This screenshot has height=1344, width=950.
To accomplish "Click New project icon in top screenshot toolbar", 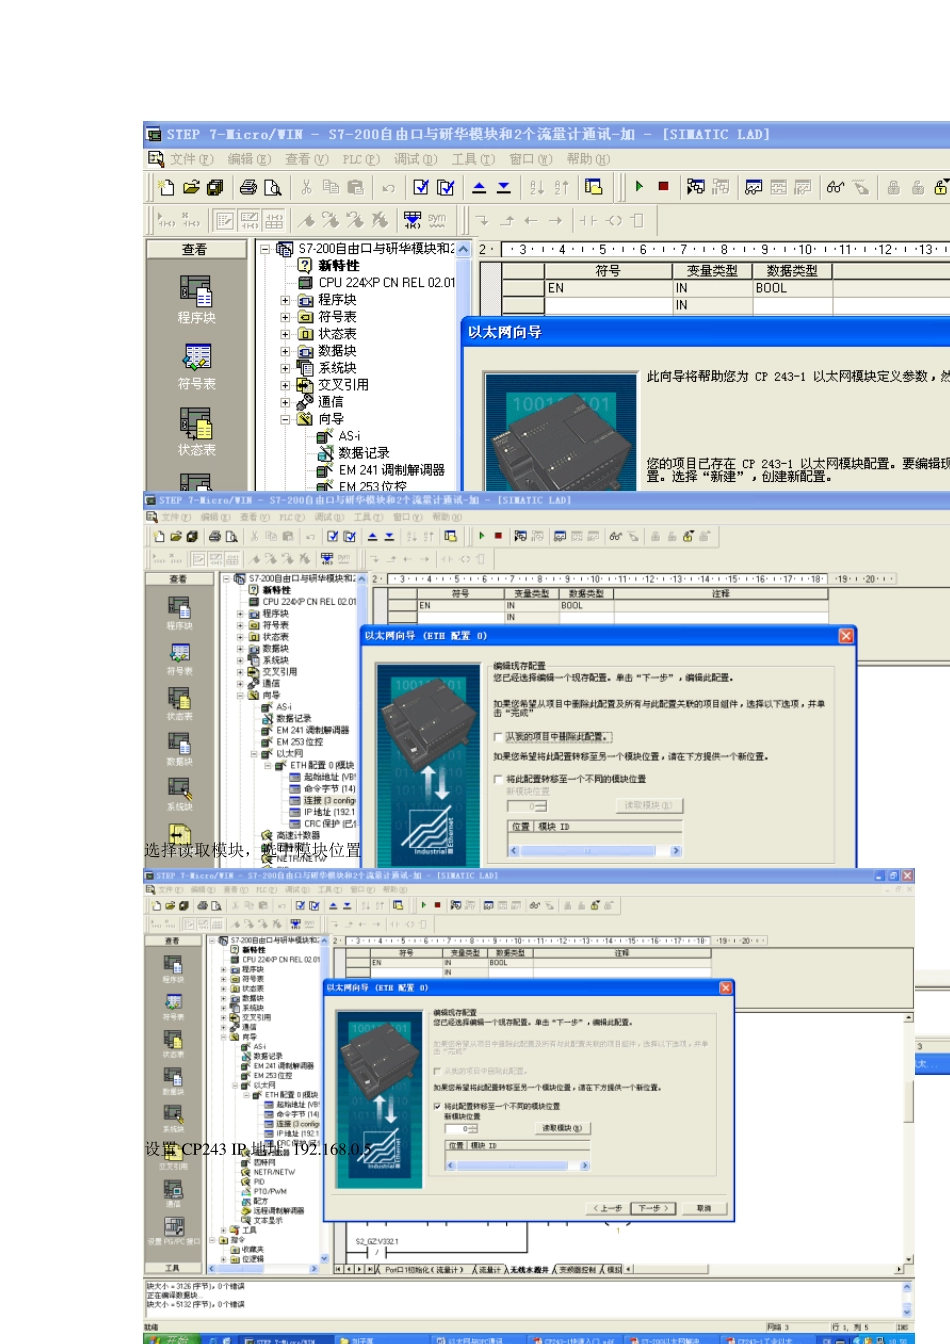I will click(x=167, y=187).
